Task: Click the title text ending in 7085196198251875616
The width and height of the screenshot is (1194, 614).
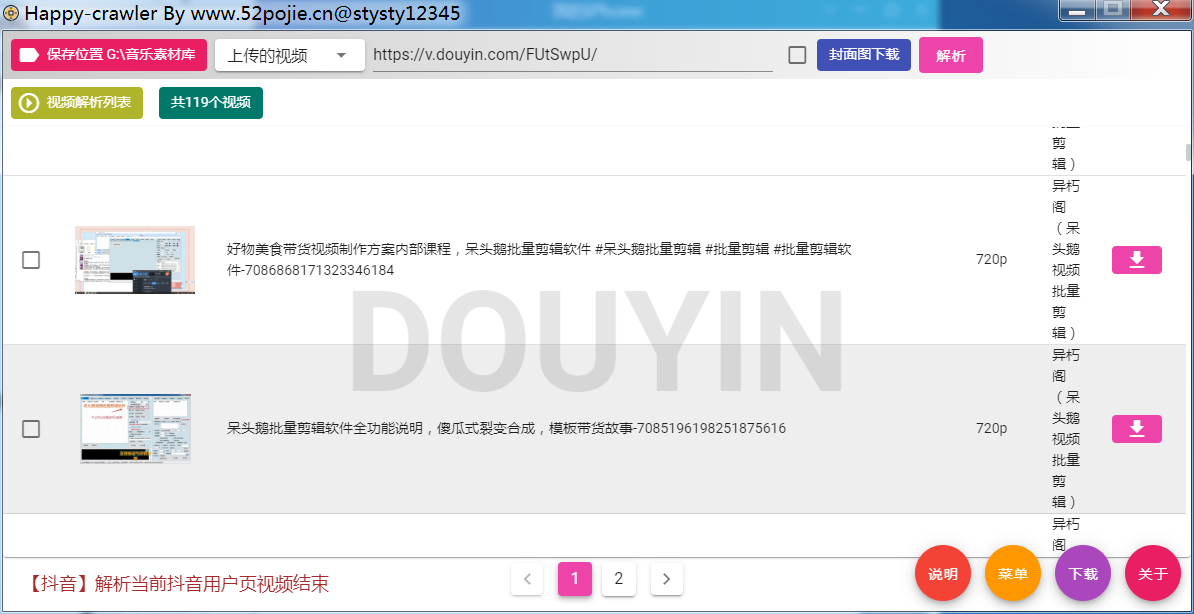Action: pos(506,429)
